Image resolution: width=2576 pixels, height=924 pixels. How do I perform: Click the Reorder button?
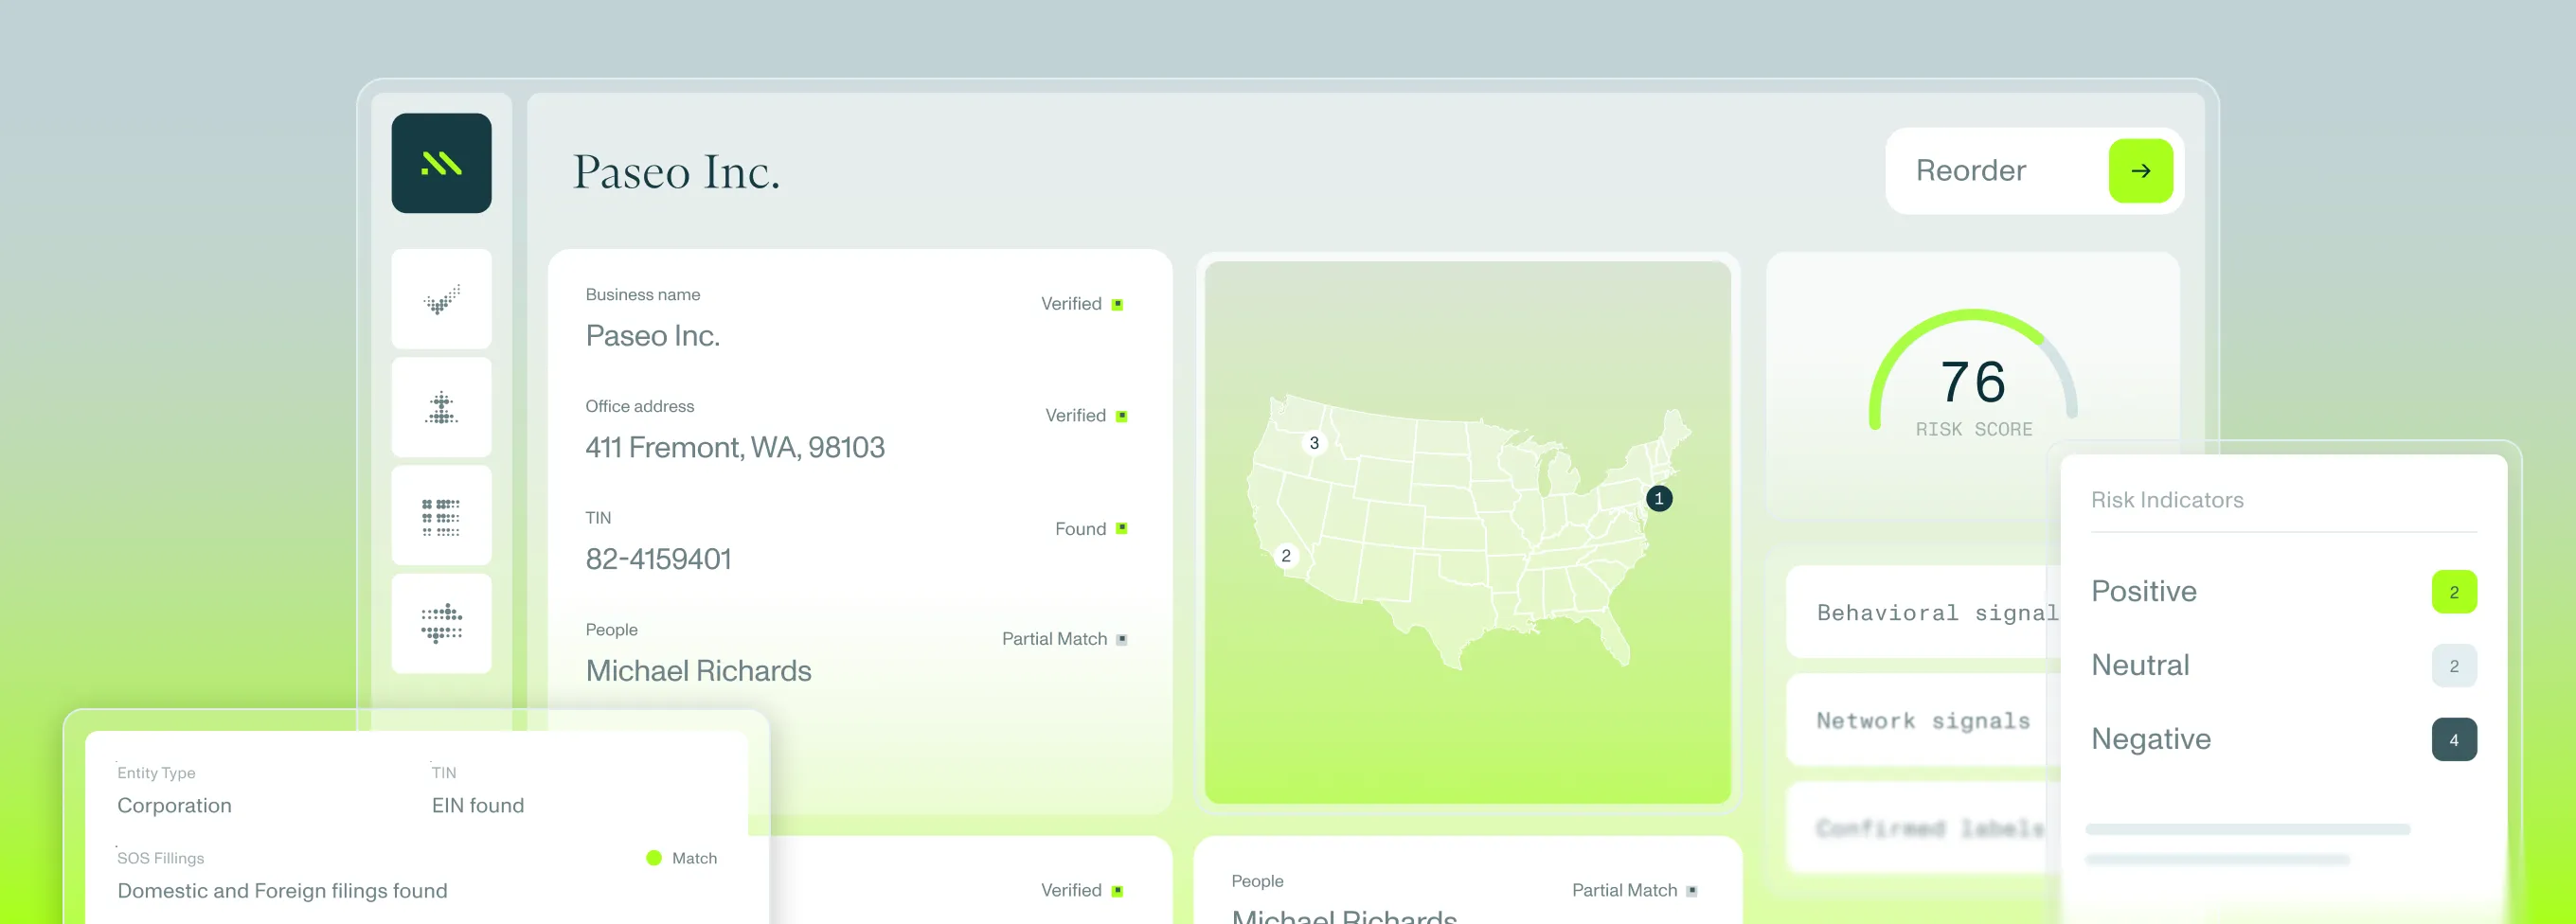point(2033,171)
